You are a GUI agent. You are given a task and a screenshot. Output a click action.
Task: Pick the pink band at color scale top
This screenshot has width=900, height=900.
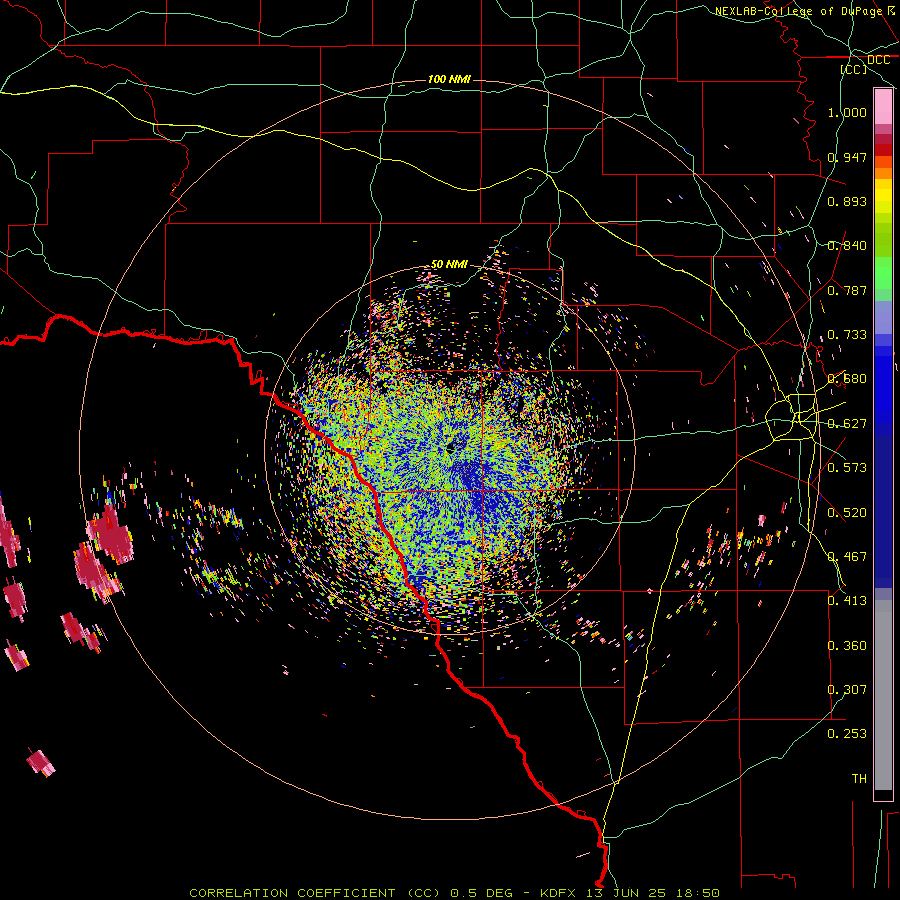point(883,107)
